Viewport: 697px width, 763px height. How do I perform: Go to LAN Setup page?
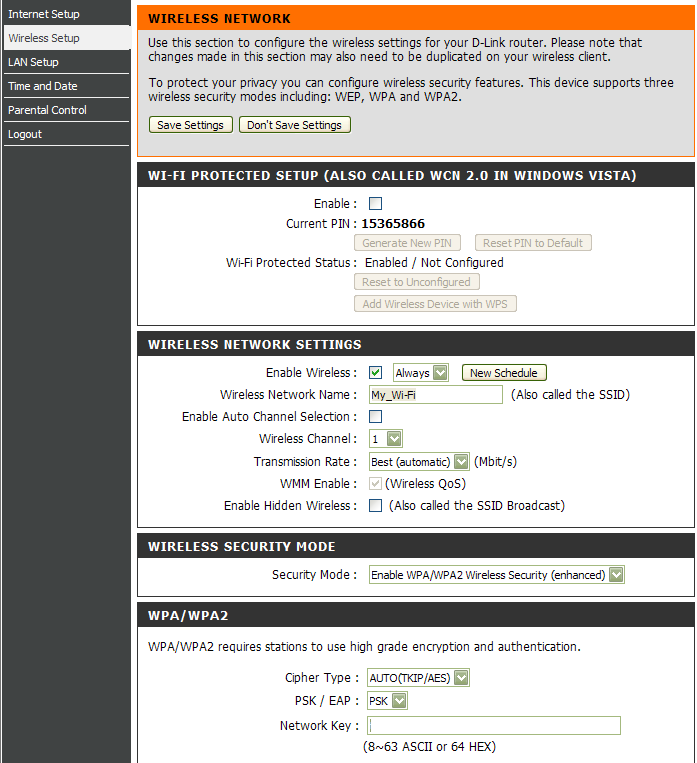[x=66, y=62]
